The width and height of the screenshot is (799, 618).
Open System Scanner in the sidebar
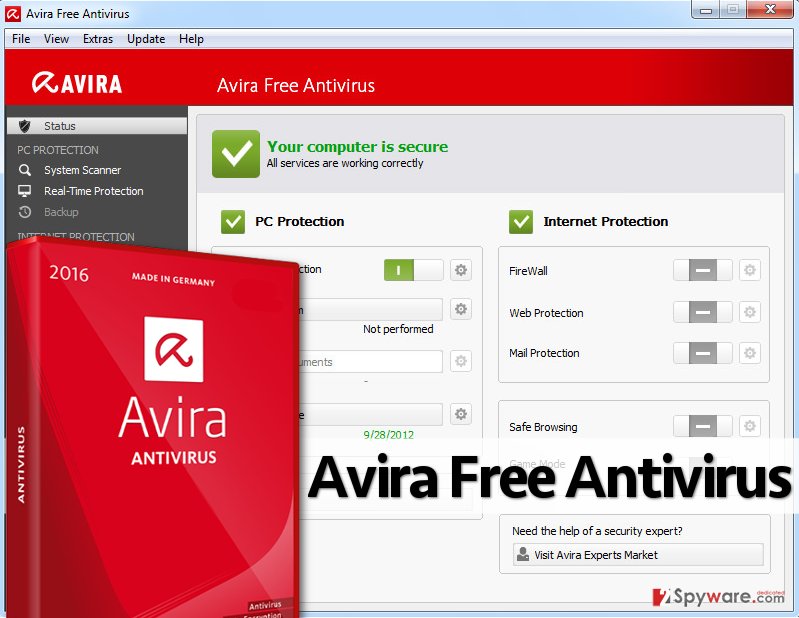coord(82,170)
